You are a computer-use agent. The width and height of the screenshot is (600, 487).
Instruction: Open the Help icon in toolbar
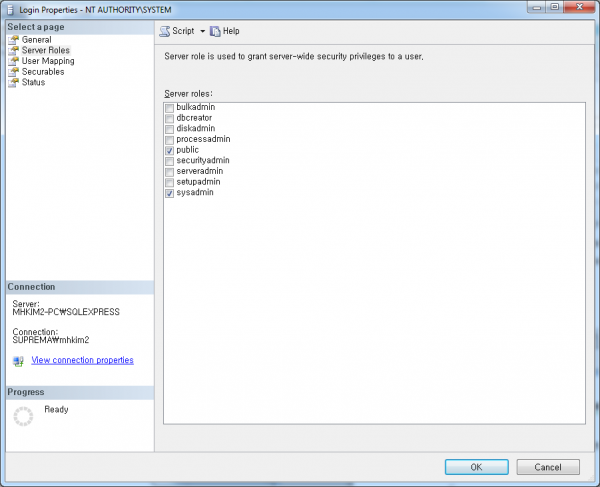click(215, 31)
